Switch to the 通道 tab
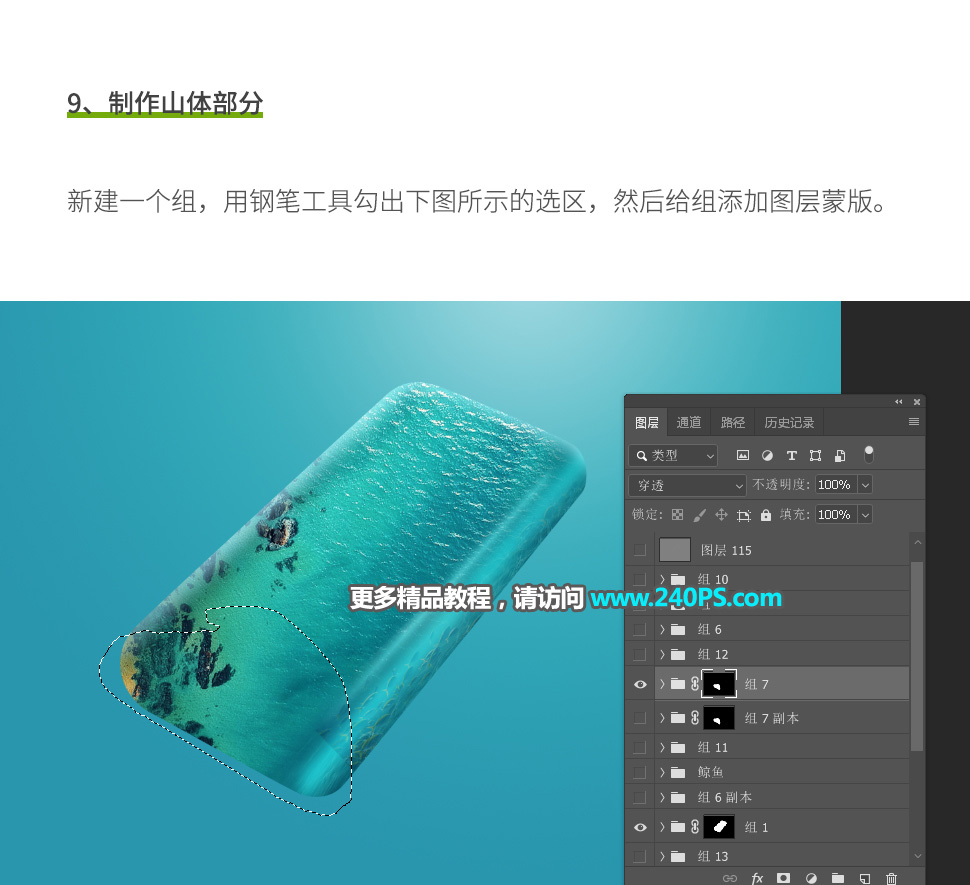Viewport: 970px width, 885px height. [689, 423]
